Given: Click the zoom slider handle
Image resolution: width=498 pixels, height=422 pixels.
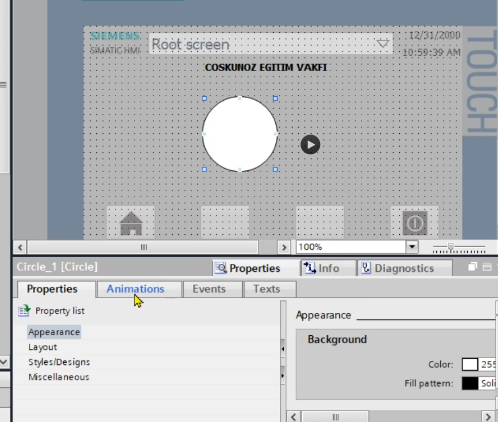Looking at the screenshot, I should (x=451, y=247).
